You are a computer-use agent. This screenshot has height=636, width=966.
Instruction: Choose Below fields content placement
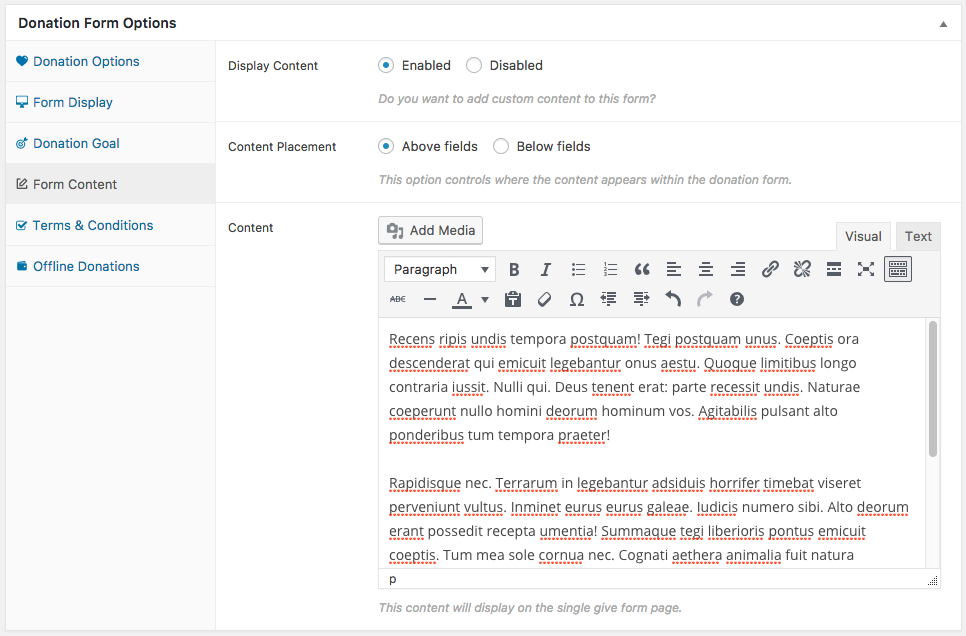point(501,146)
